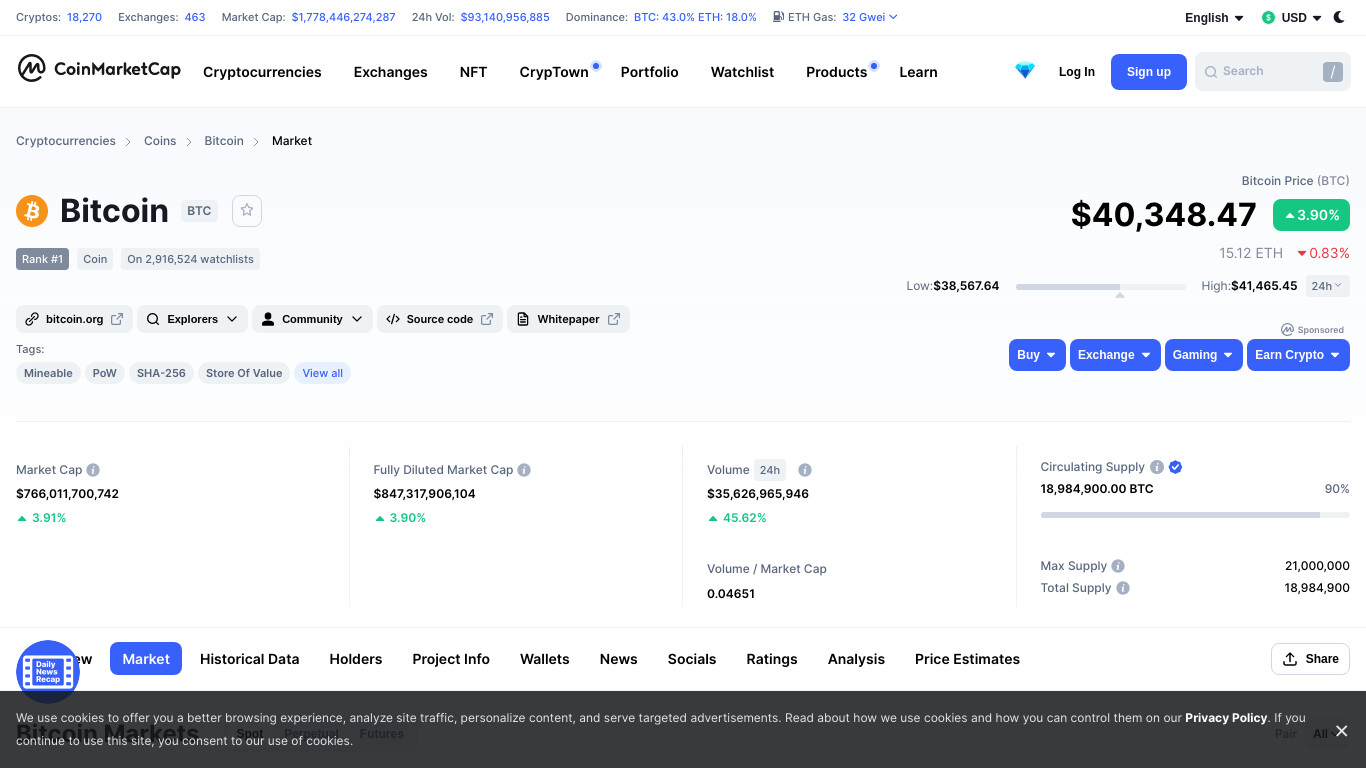Image resolution: width=1366 pixels, height=768 pixels.
Task: Switch to the Ratings tab
Action: click(772, 659)
